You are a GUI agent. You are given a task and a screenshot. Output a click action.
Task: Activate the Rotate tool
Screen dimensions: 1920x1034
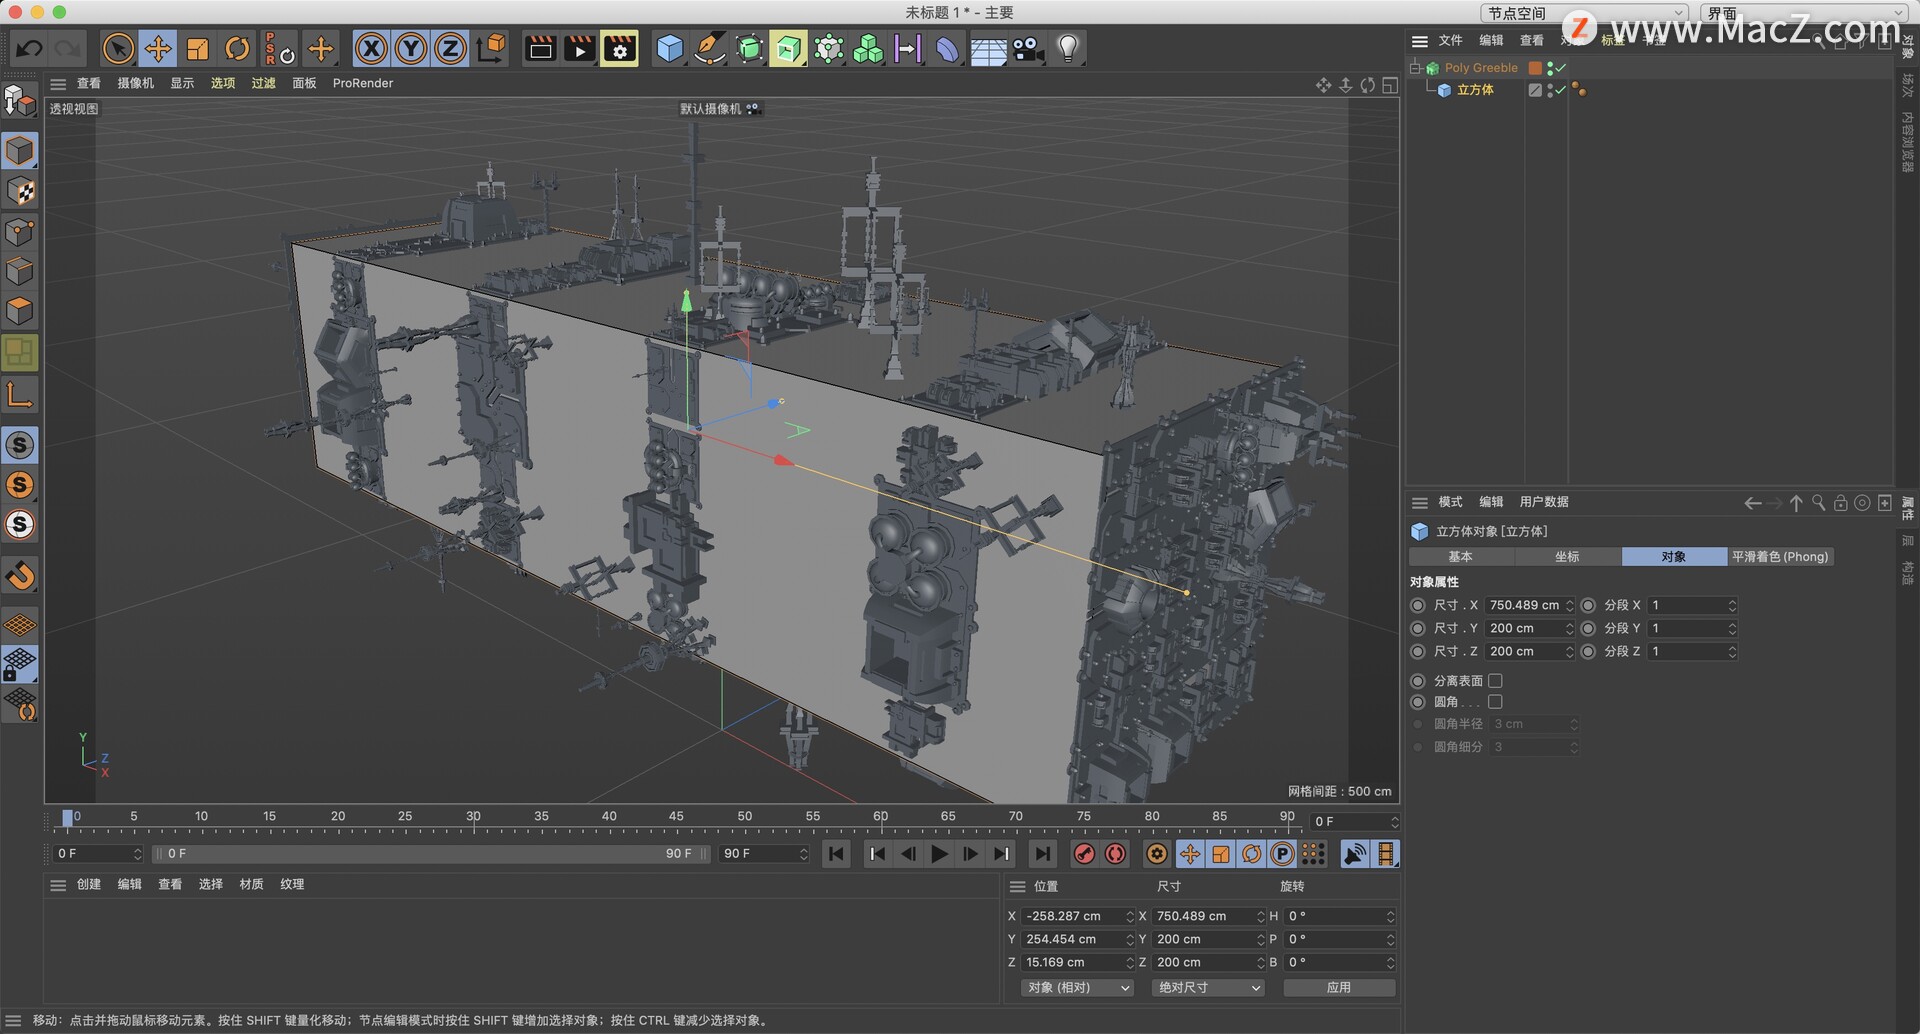pyautogui.click(x=237, y=48)
